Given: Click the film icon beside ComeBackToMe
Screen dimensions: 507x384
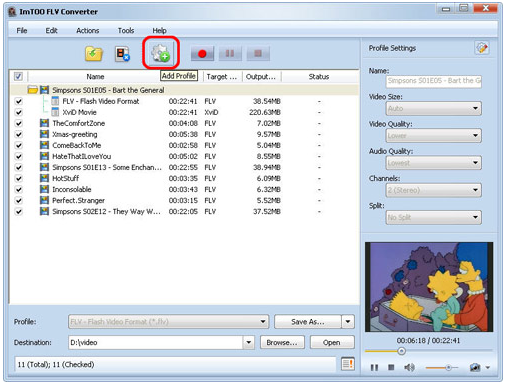Looking at the screenshot, I should coord(44,145).
